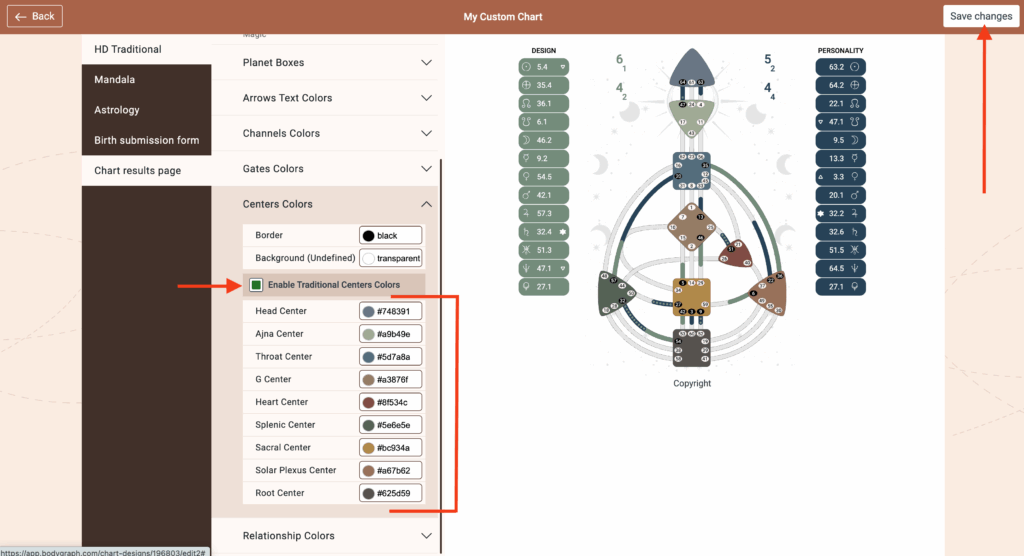This screenshot has height=556, width=1024.
Task: Click the Heart center shape in bodygraph
Action: pyautogui.click(x=737, y=253)
